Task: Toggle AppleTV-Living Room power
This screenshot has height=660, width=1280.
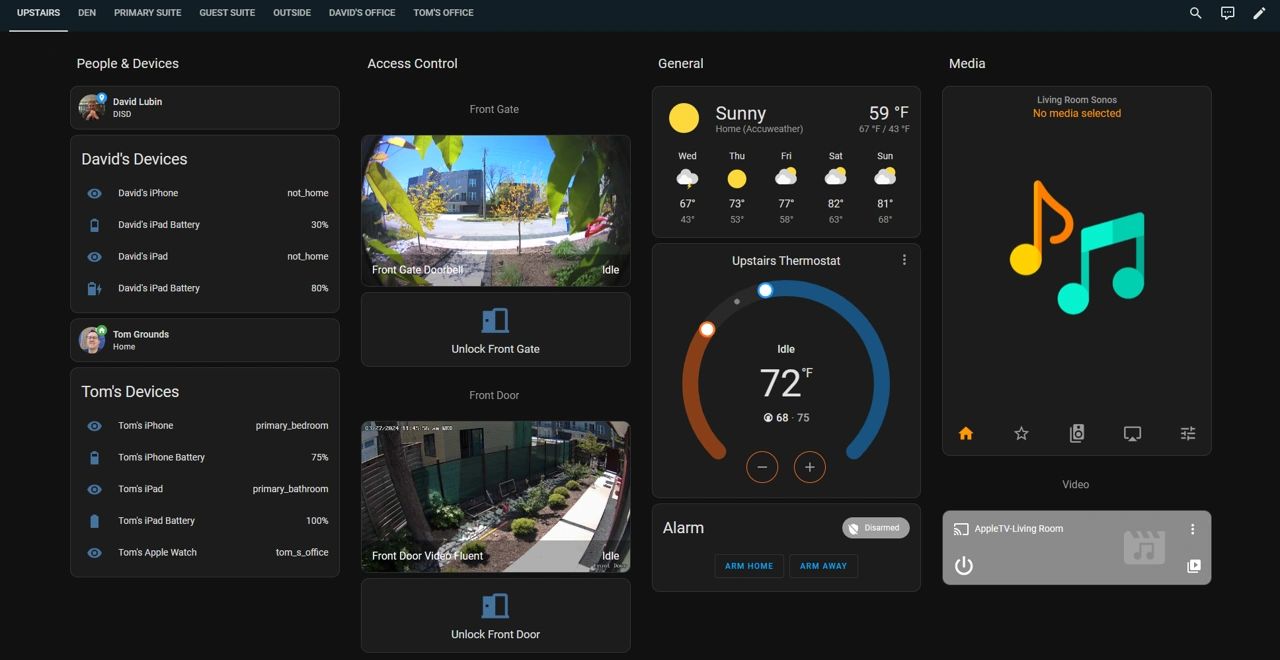Action: (x=963, y=566)
